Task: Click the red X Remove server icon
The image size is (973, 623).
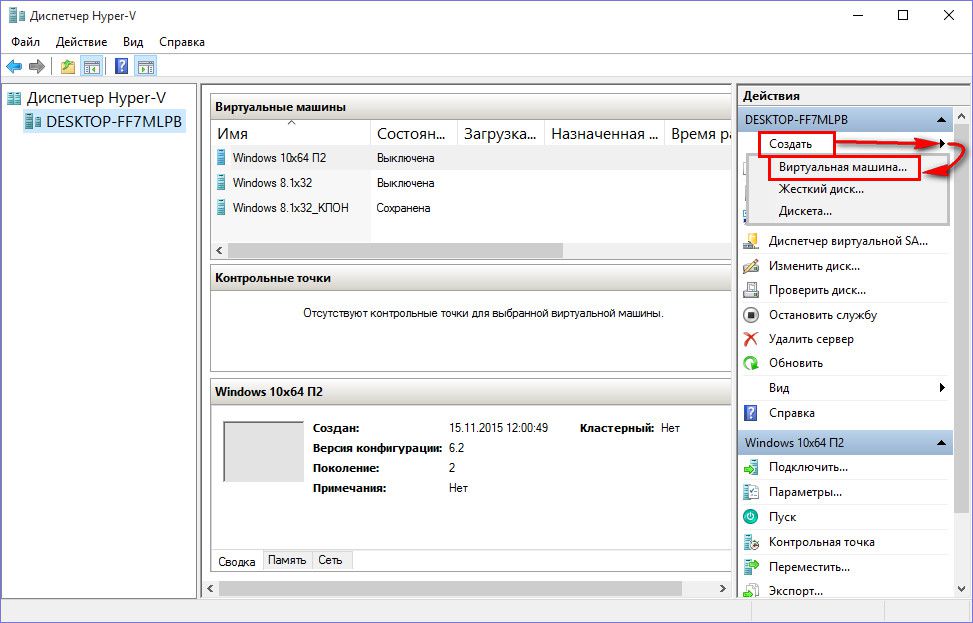Action: (x=751, y=339)
